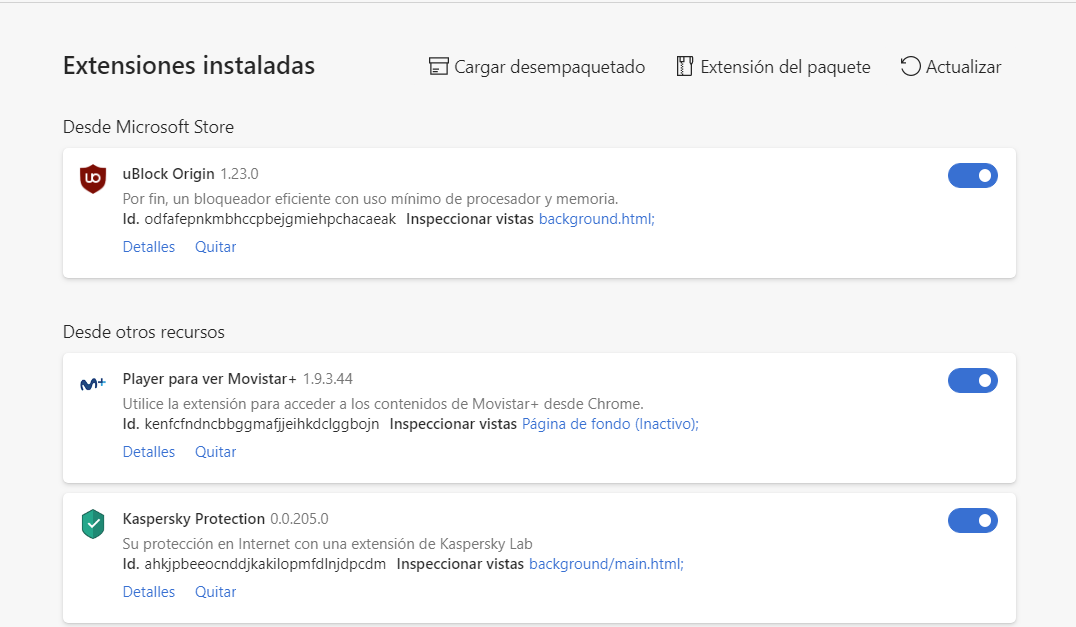Screen dimensions: 1076x627
Task: Quitar the Movistar+ player extension
Action: coord(215,452)
